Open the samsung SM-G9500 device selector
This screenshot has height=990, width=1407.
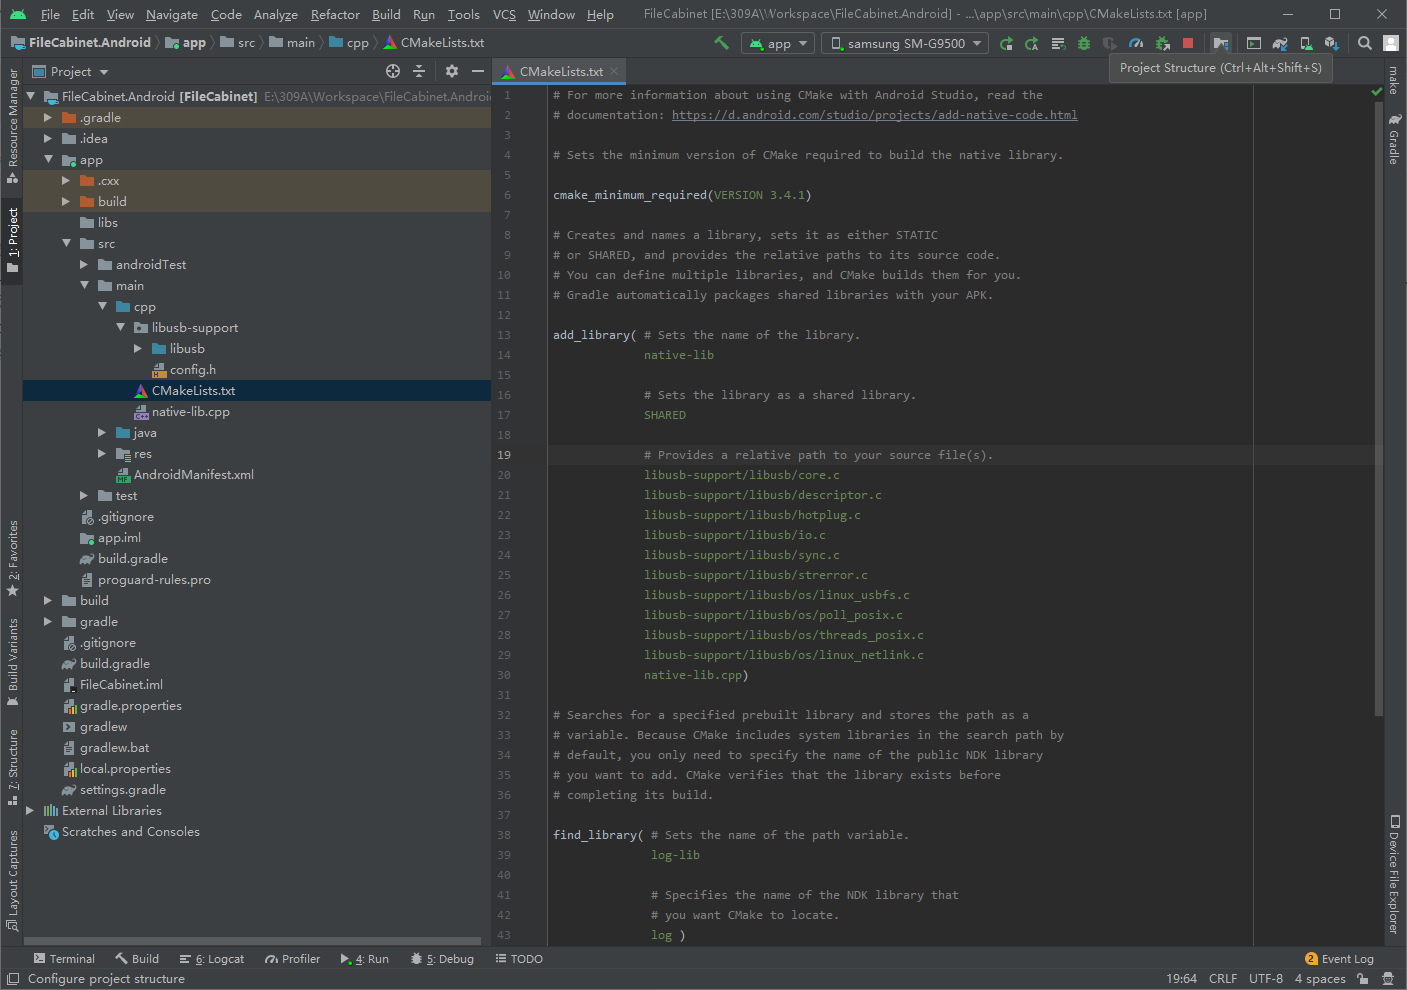[903, 42]
